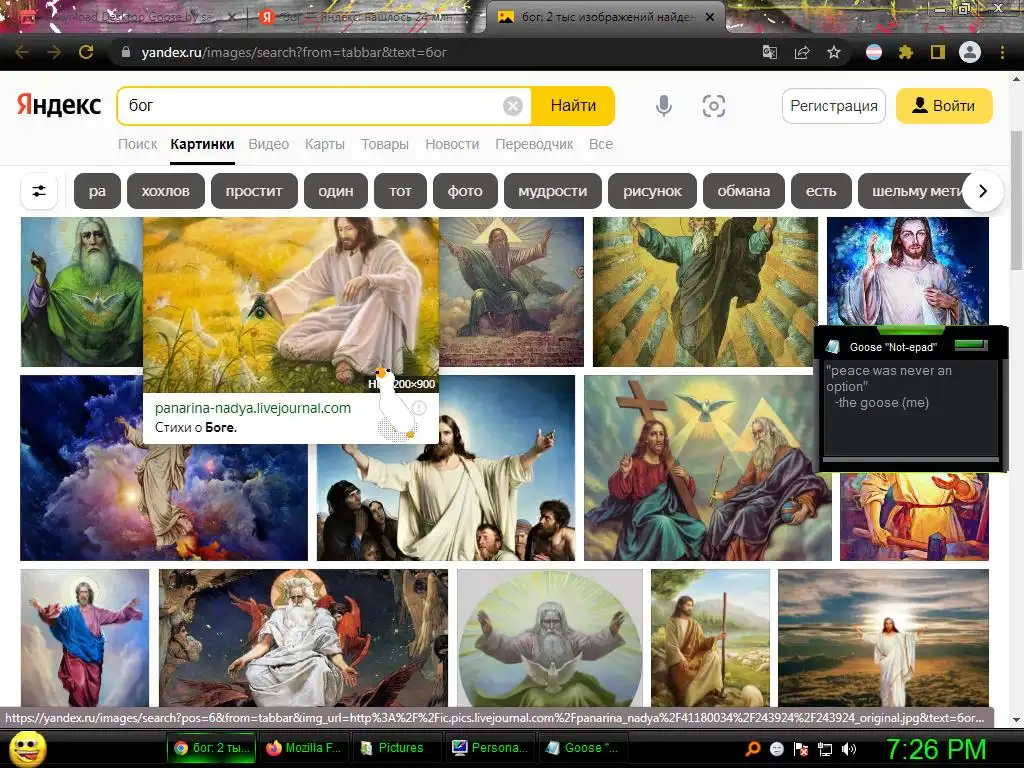Click the striped extension icon beside puzzle piece
Screen dimensions: 1024x768
[874, 52]
